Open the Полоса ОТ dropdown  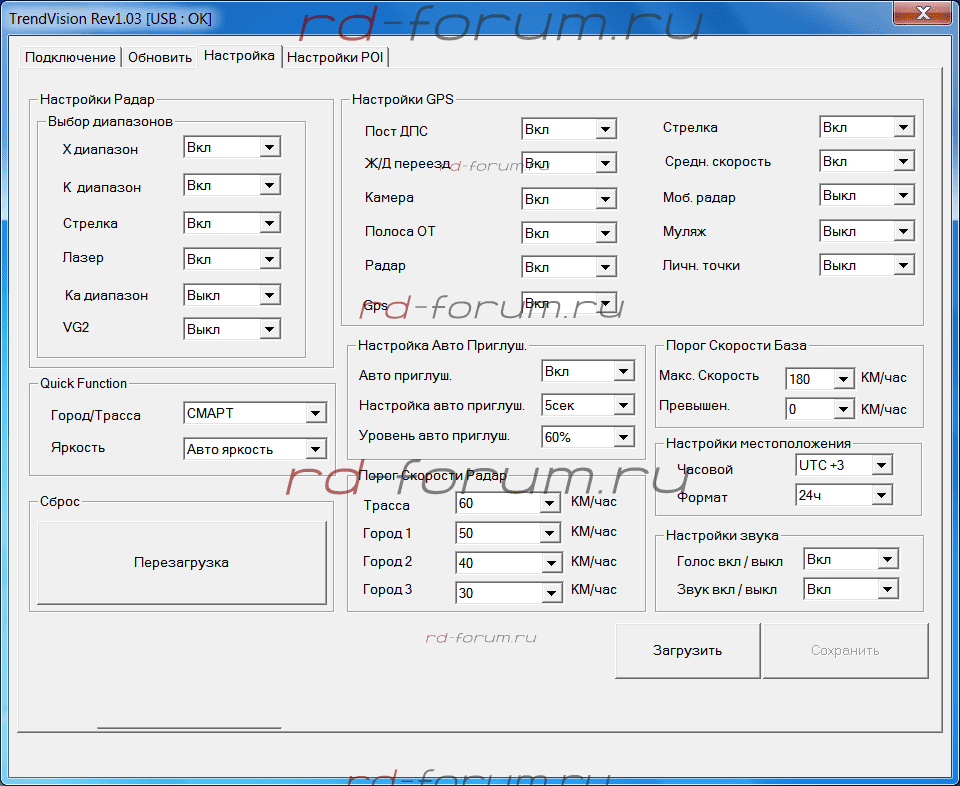(x=569, y=233)
